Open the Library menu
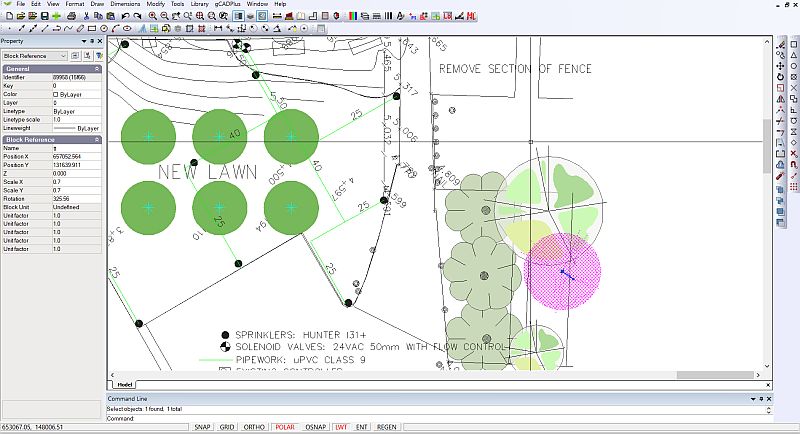 pyautogui.click(x=199, y=4)
